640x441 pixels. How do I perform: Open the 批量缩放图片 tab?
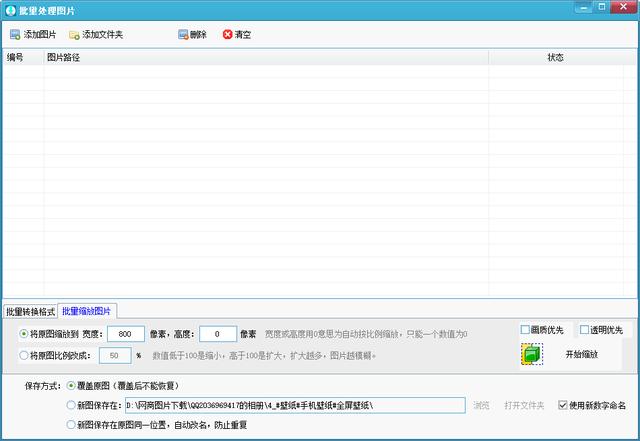87,311
